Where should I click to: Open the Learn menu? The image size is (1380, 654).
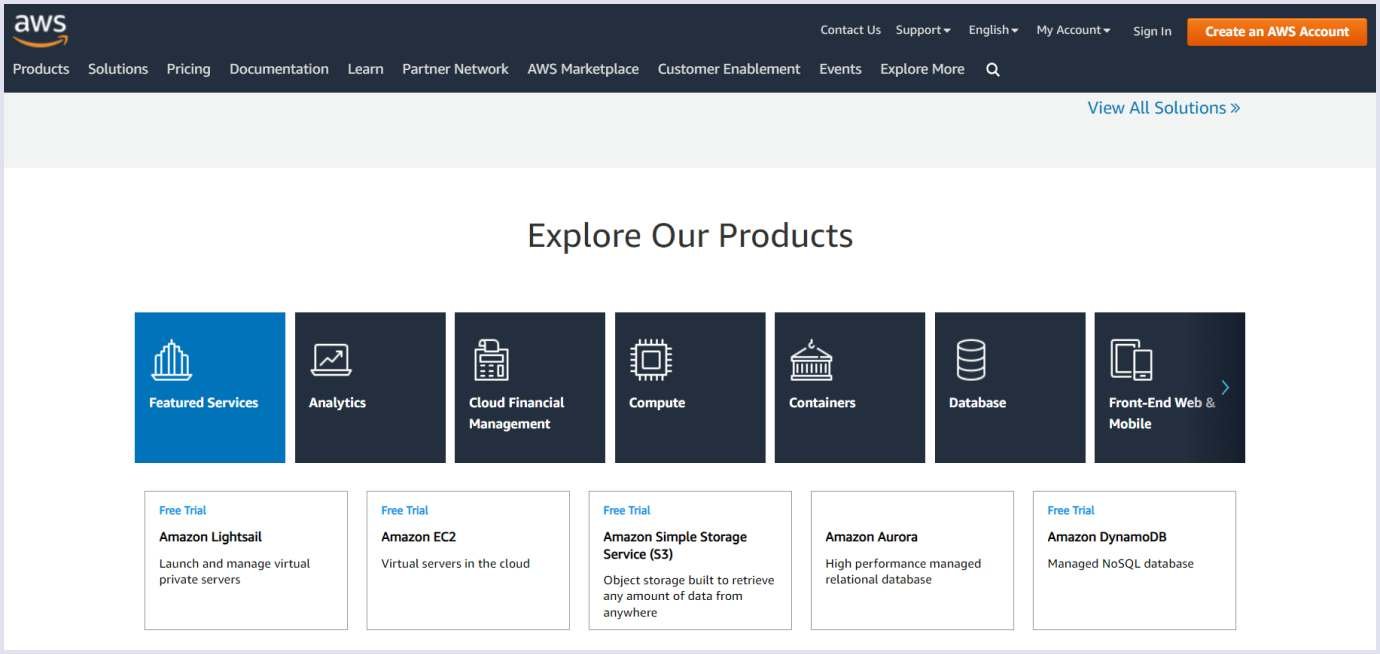pyautogui.click(x=365, y=69)
